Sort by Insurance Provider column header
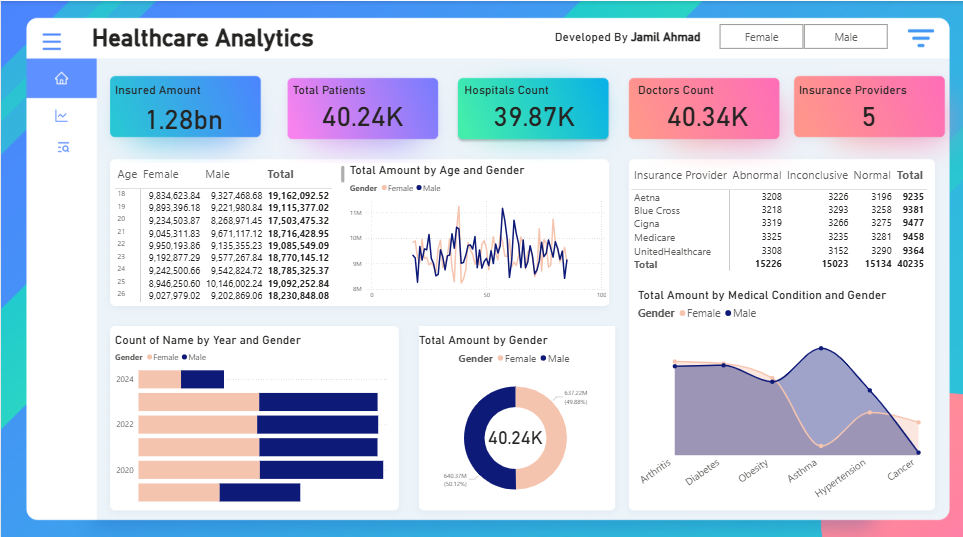The width and height of the screenshot is (963, 537). 679,175
